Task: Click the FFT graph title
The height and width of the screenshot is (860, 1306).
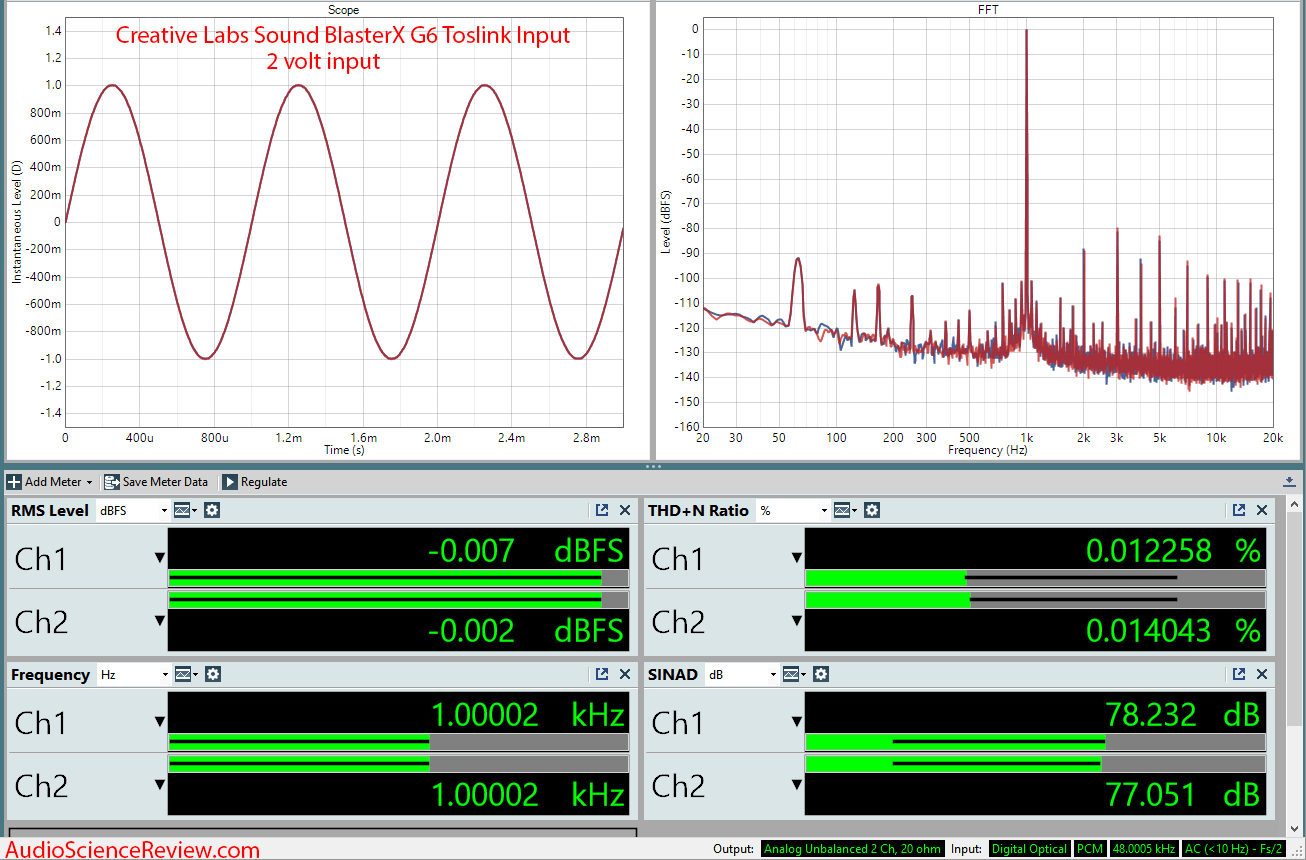Action: (x=988, y=10)
